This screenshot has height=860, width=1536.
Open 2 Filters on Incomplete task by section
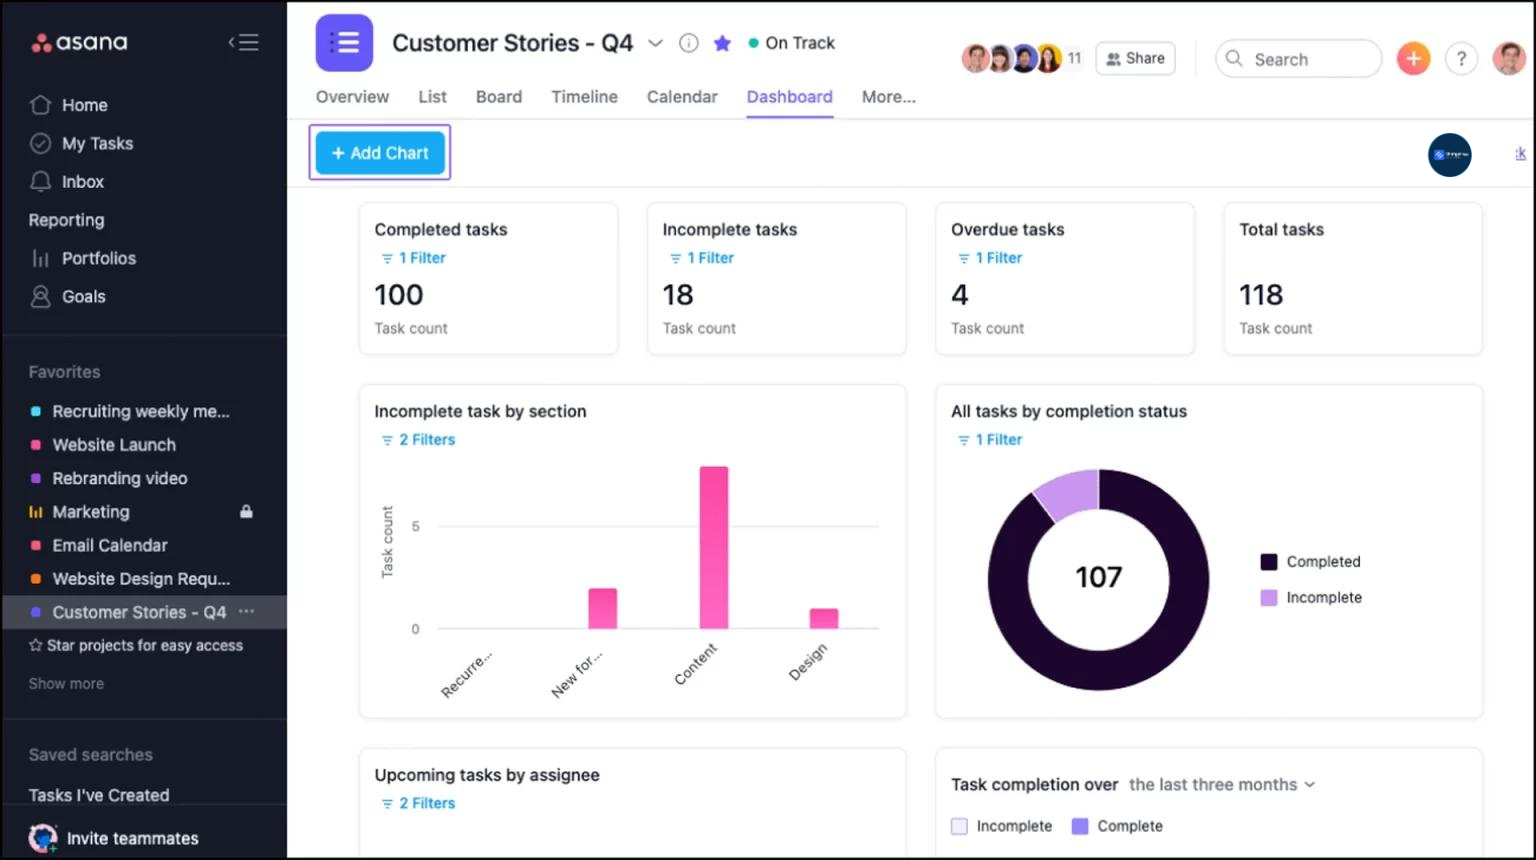pos(417,440)
